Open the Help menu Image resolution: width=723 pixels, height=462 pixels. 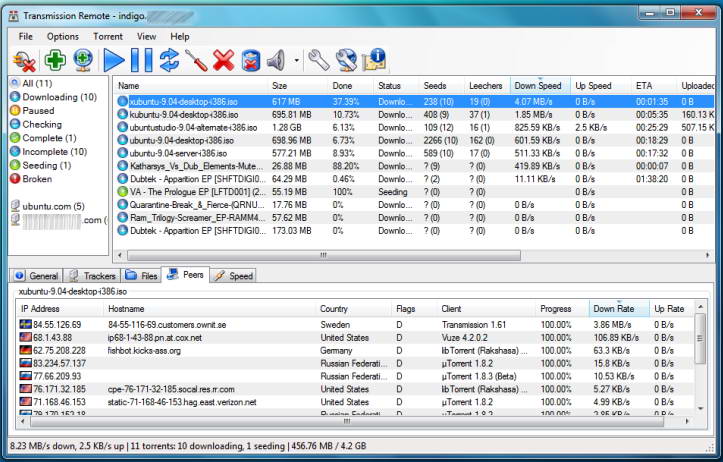tap(180, 36)
